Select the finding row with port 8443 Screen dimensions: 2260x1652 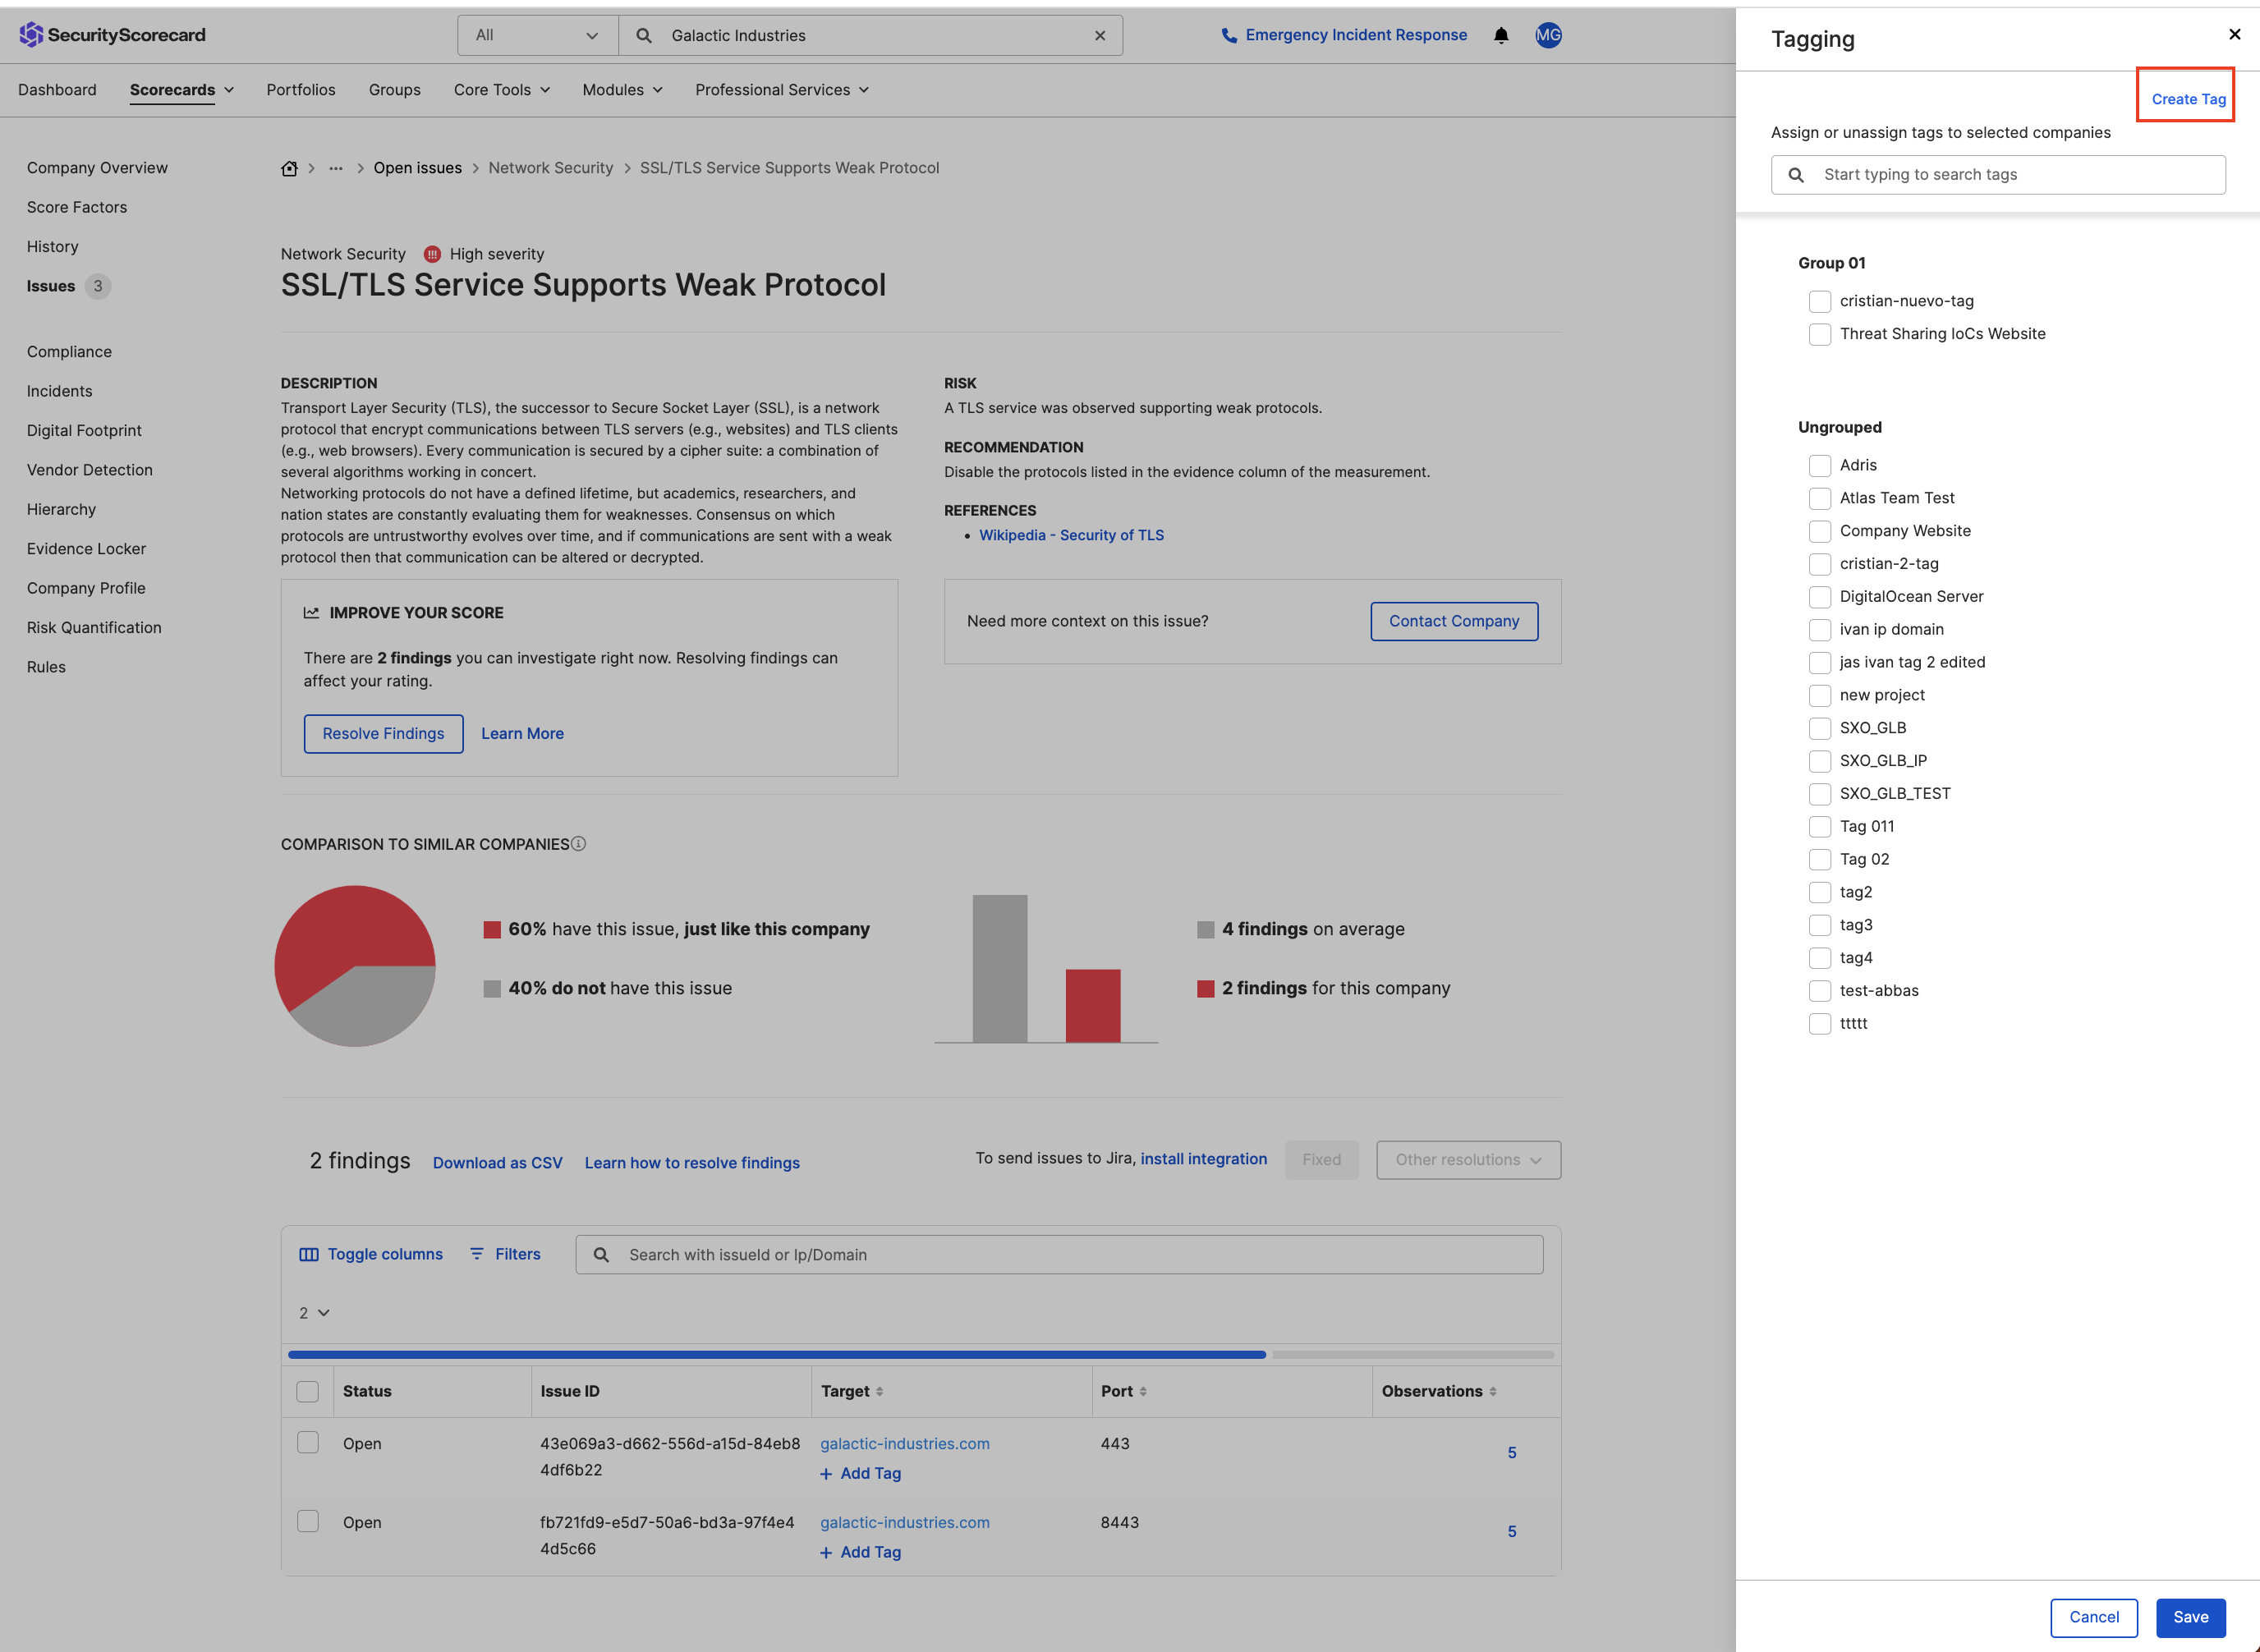308,1522
